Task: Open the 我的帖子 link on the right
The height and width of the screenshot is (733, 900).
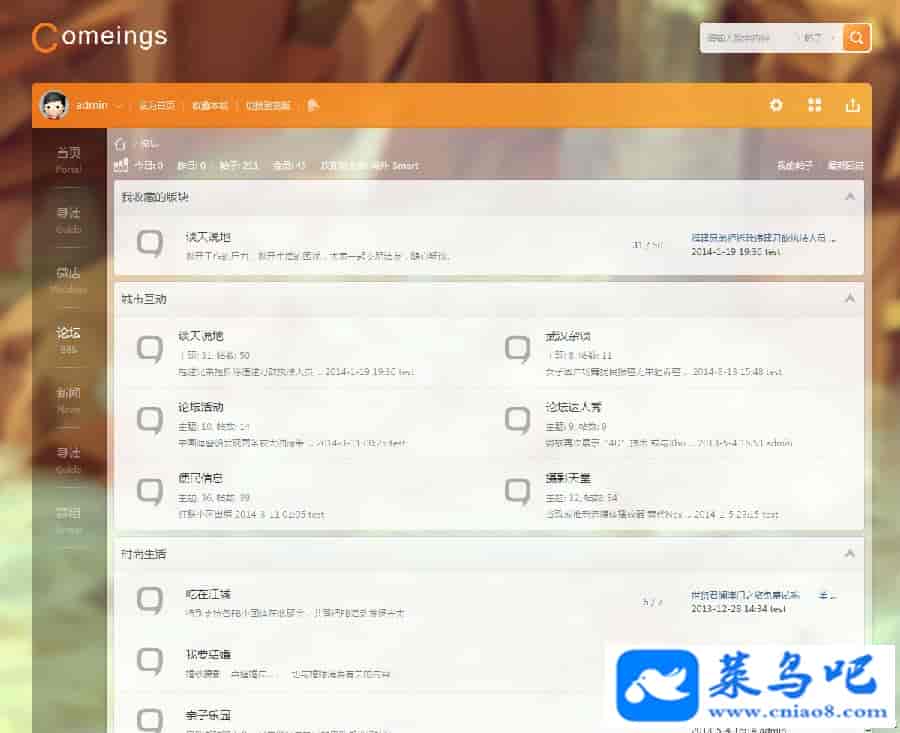Action: pyautogui.click(x=794, y=165)
